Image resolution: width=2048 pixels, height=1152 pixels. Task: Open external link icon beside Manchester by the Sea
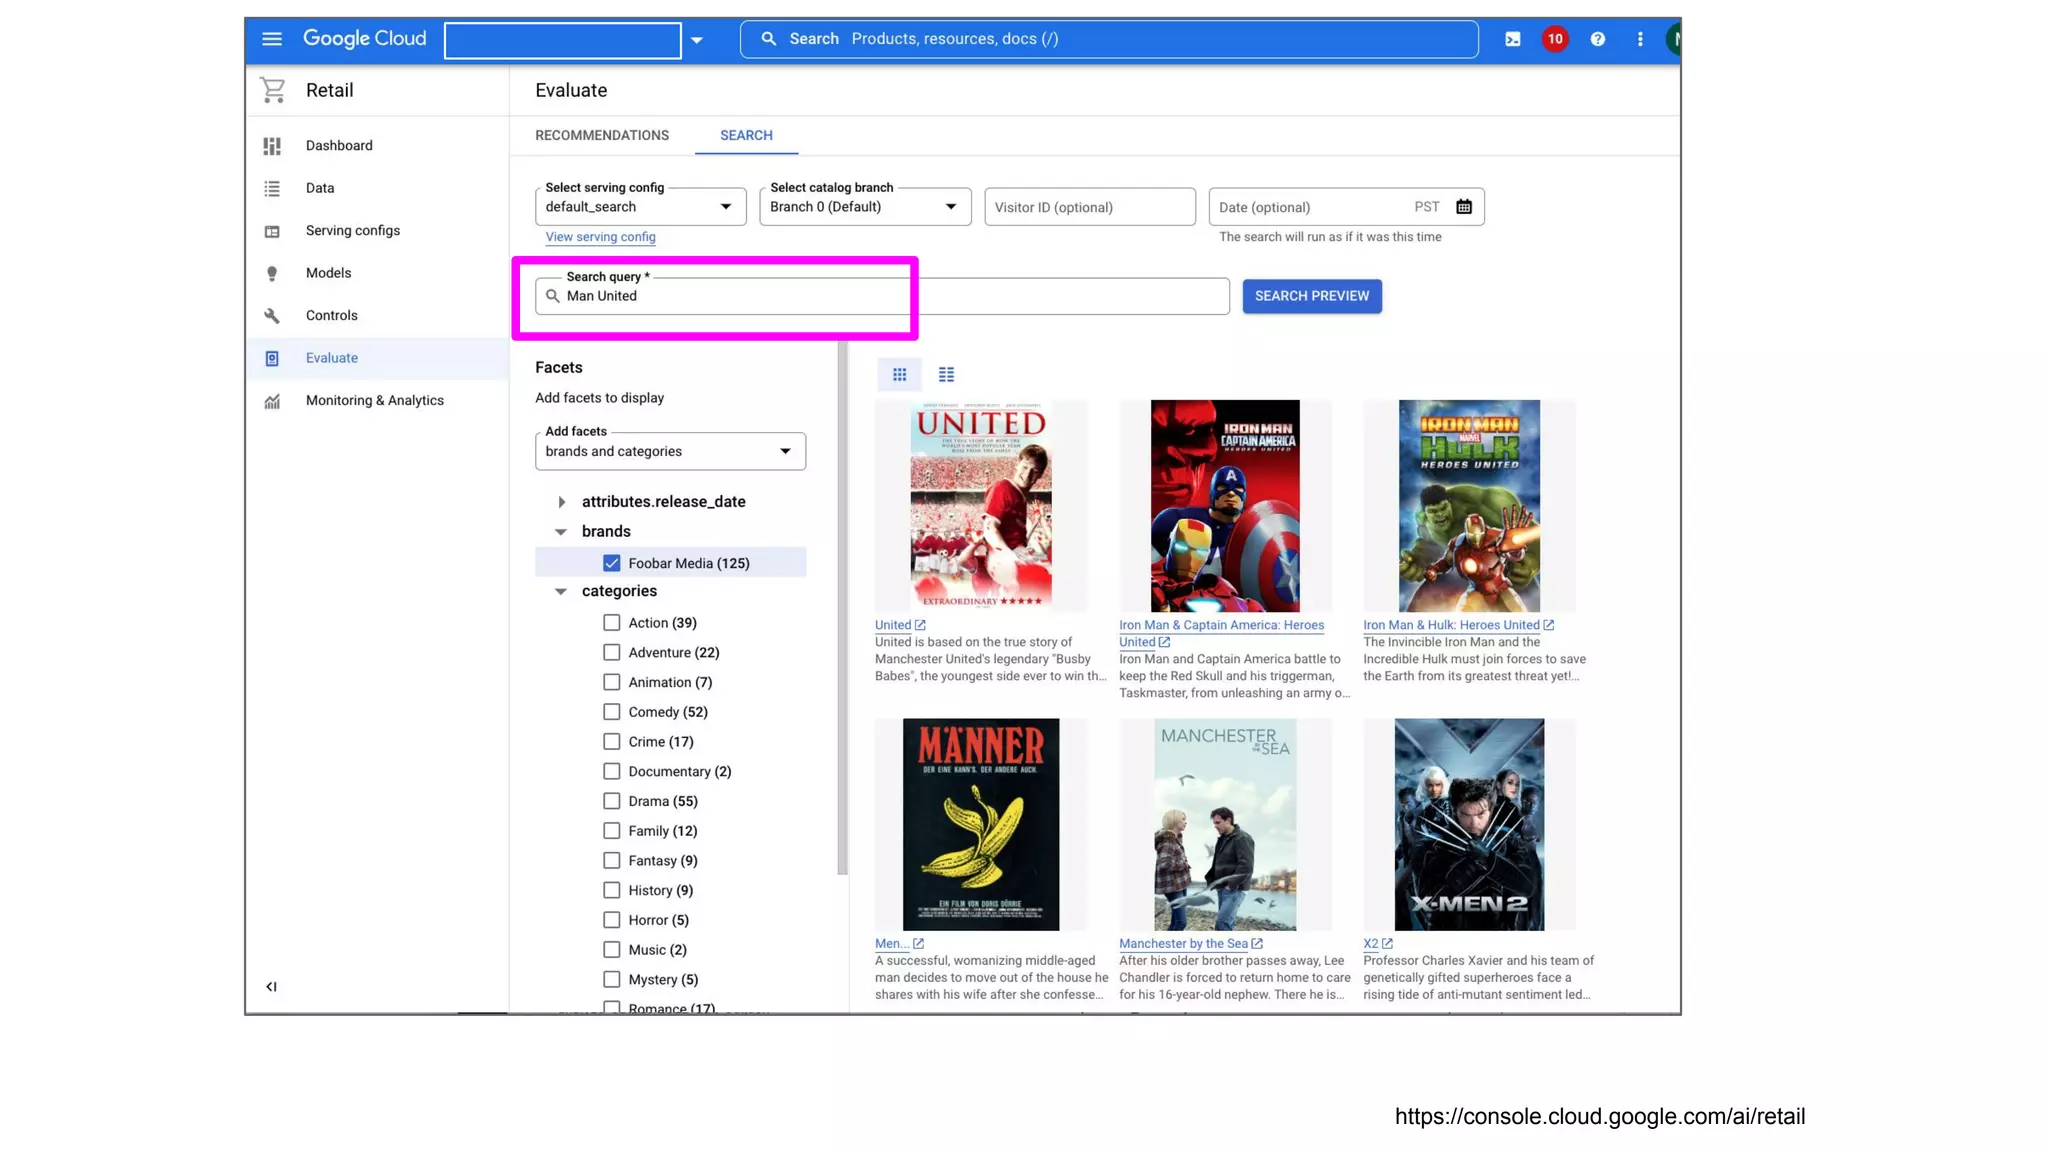(1257, 943)
